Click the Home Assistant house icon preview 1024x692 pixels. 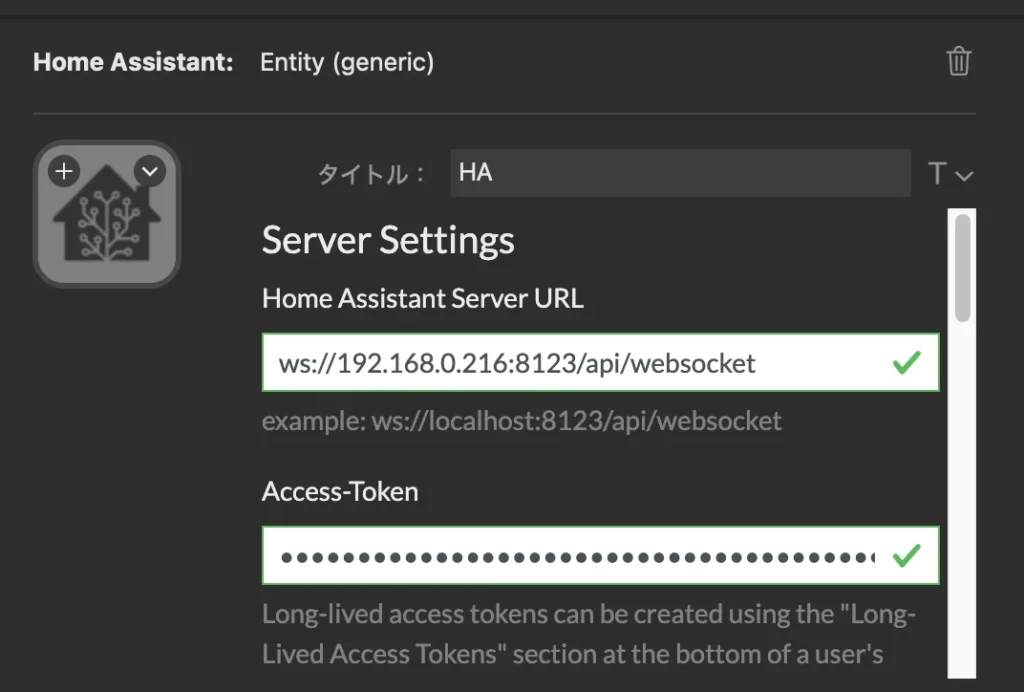[x=107, y=214]
